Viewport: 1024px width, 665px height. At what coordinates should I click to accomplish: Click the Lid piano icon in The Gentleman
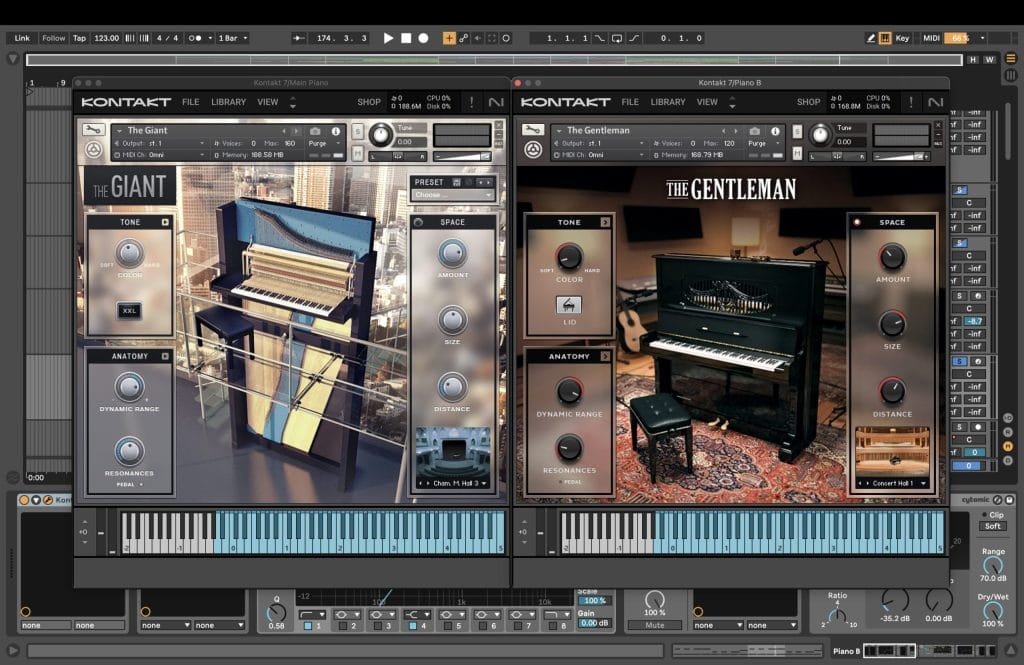(x=569, y=305)
